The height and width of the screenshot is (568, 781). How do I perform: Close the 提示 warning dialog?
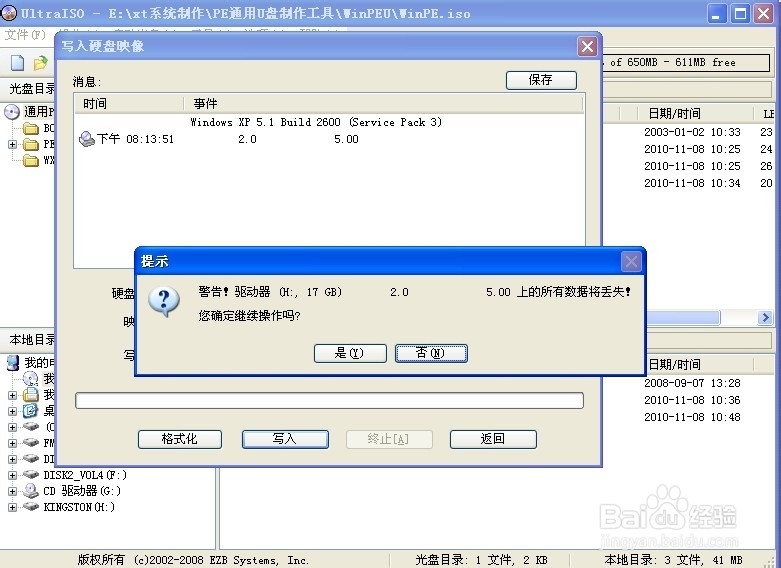[631, 262]
